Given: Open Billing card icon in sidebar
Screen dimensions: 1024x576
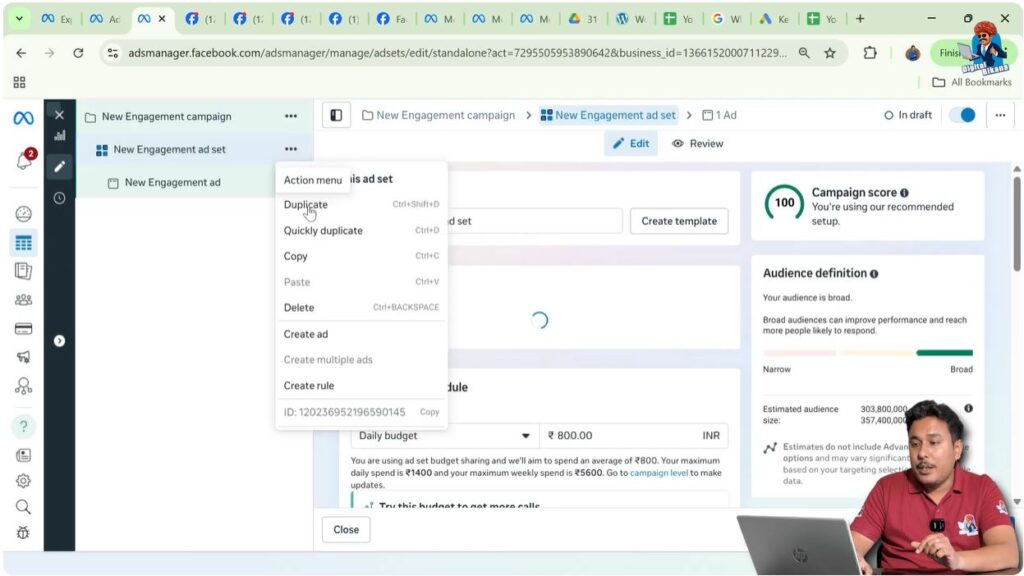Looking at the screenshot, I should pos(24,328).
